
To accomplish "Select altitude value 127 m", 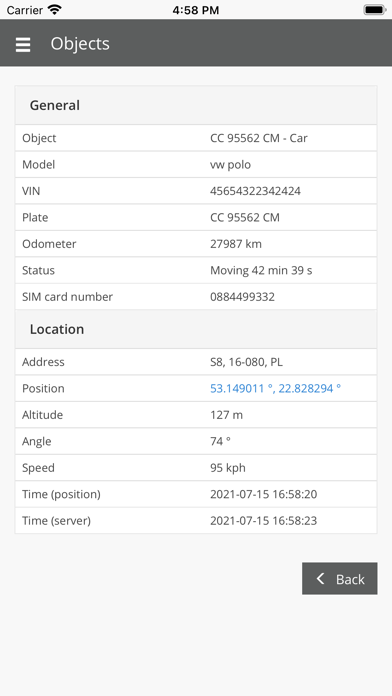I will coord(226,415).
